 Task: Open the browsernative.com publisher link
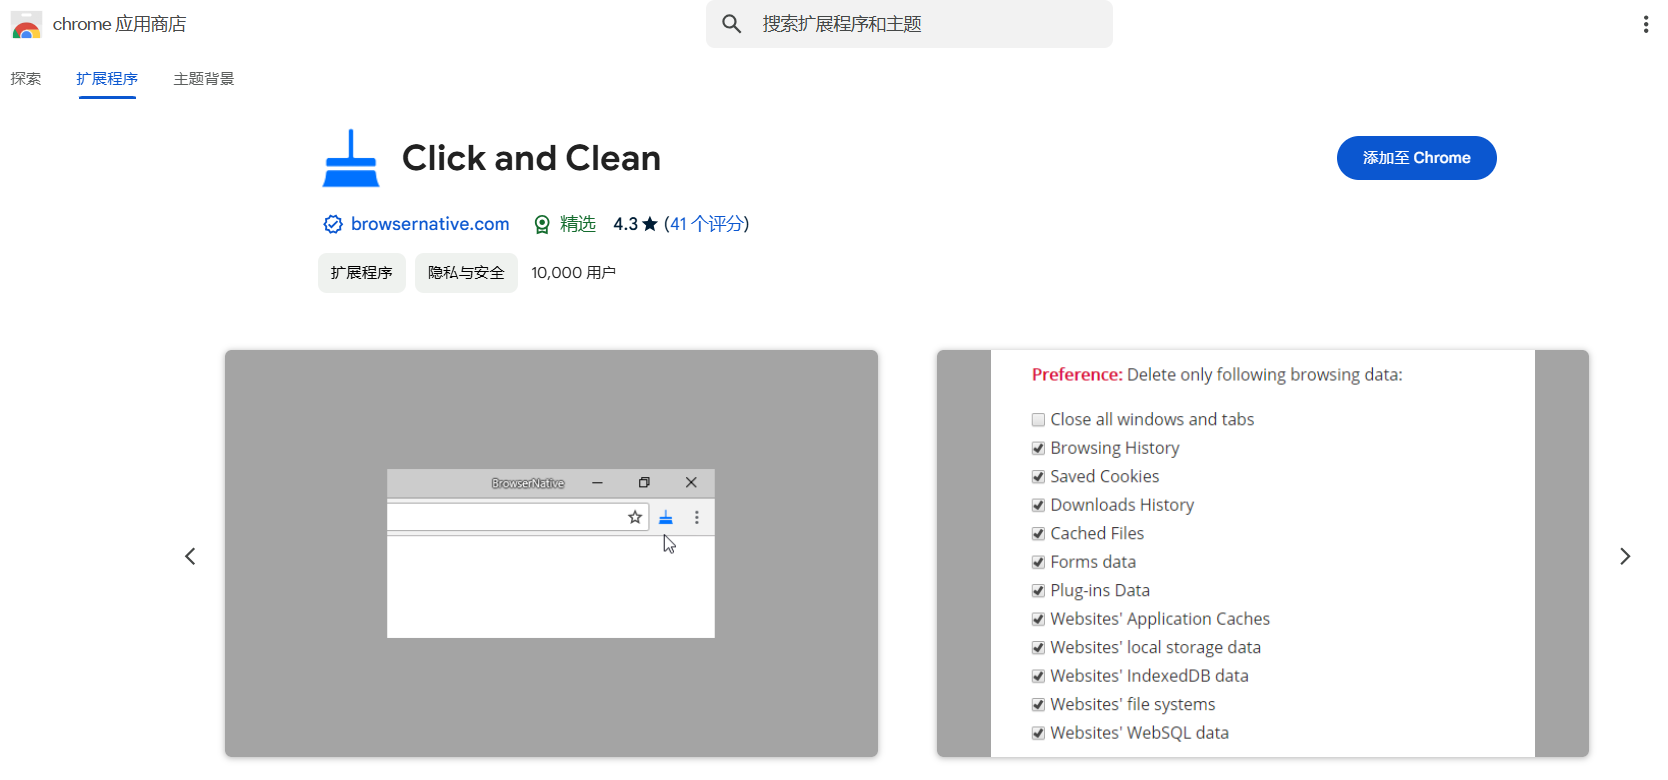[x=430, y=224]
